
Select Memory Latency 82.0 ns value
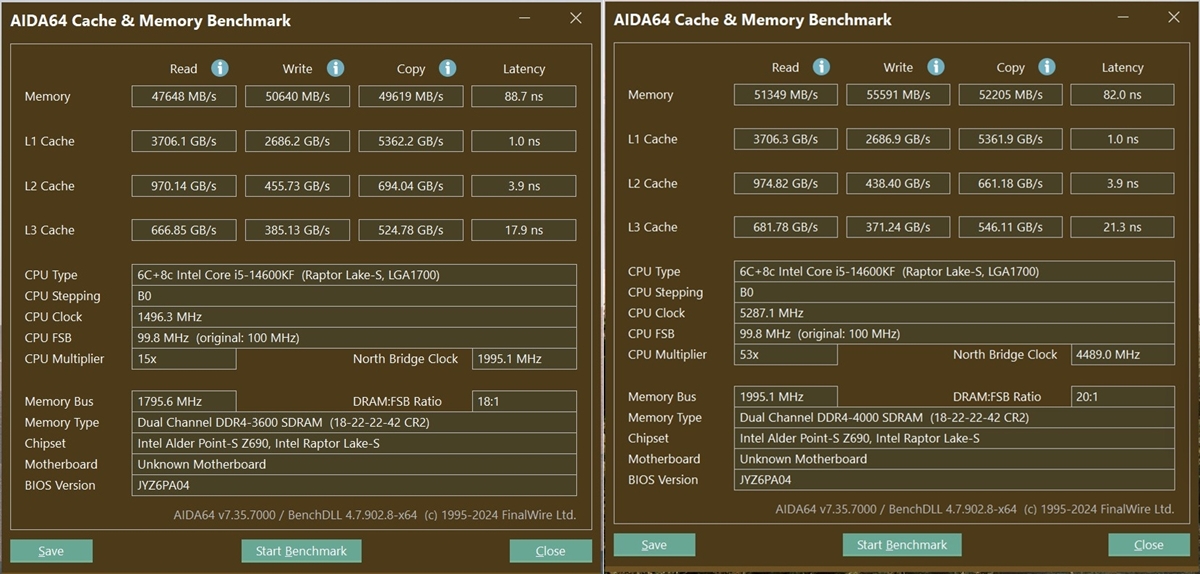(x=1123, y=95)
